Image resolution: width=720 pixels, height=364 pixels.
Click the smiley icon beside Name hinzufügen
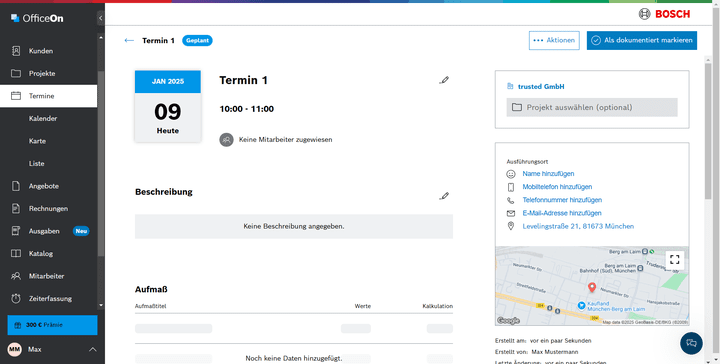[511, 174]
